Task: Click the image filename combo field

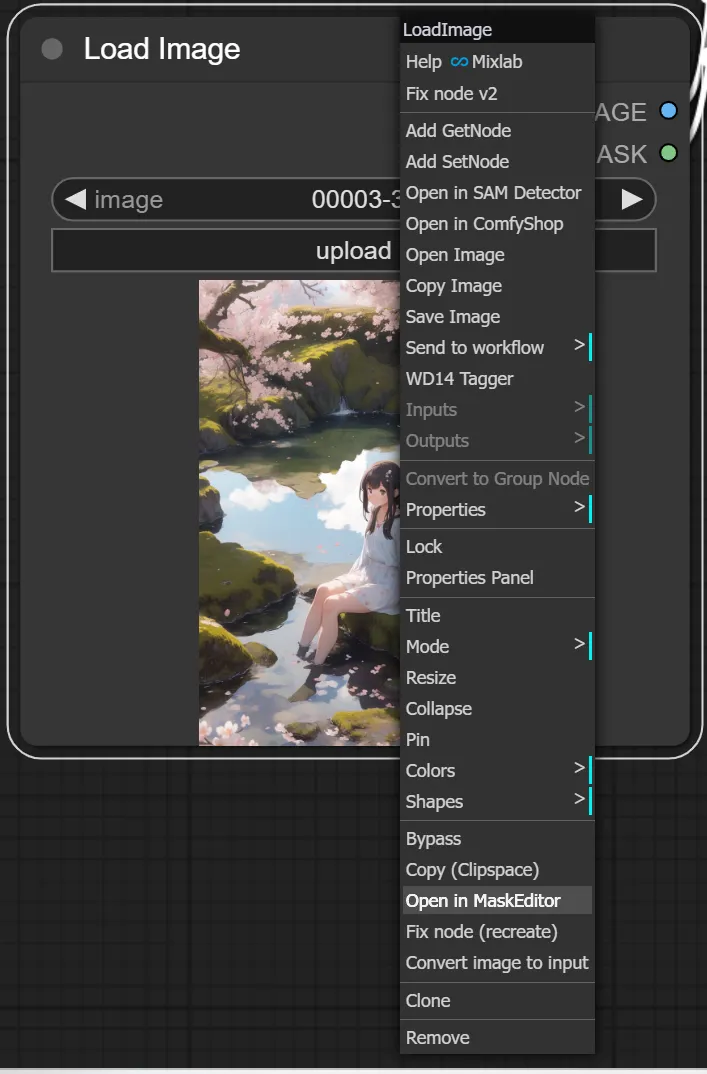Action: [x=354, y=199]
